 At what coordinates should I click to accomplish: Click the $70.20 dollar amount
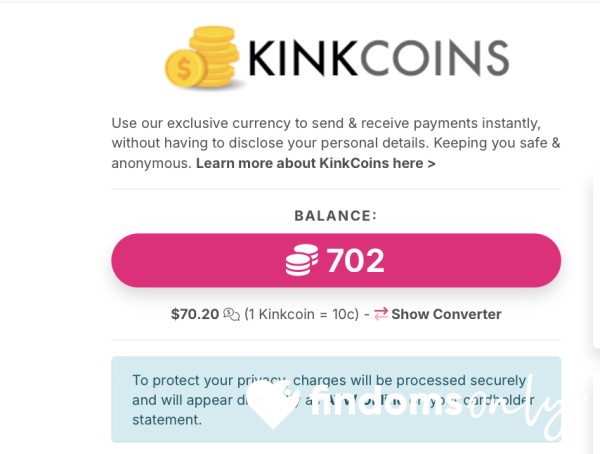click(195, 314)
